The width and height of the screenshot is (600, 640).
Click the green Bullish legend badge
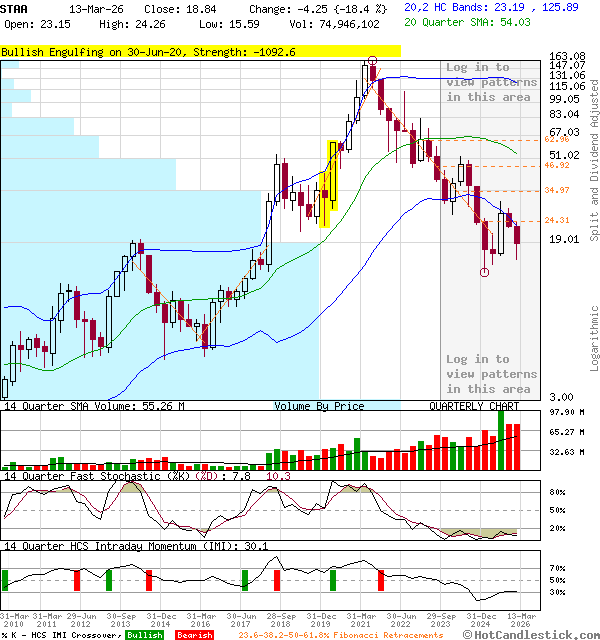click(x=144, y=635)
